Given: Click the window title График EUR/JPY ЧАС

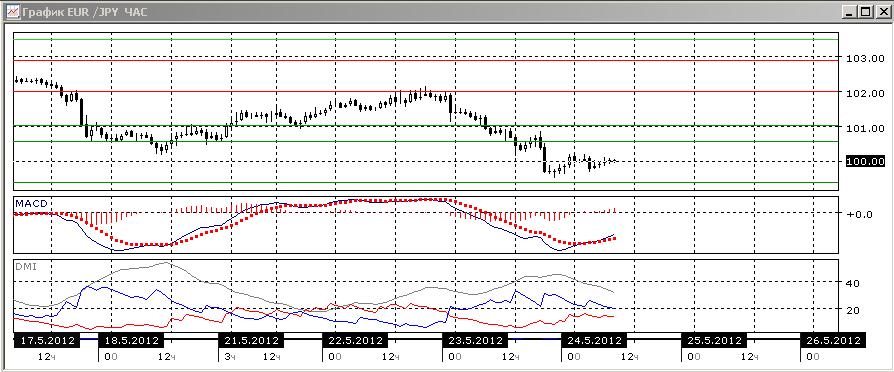Looking at the screenshot, I should [x=84, y=12].
